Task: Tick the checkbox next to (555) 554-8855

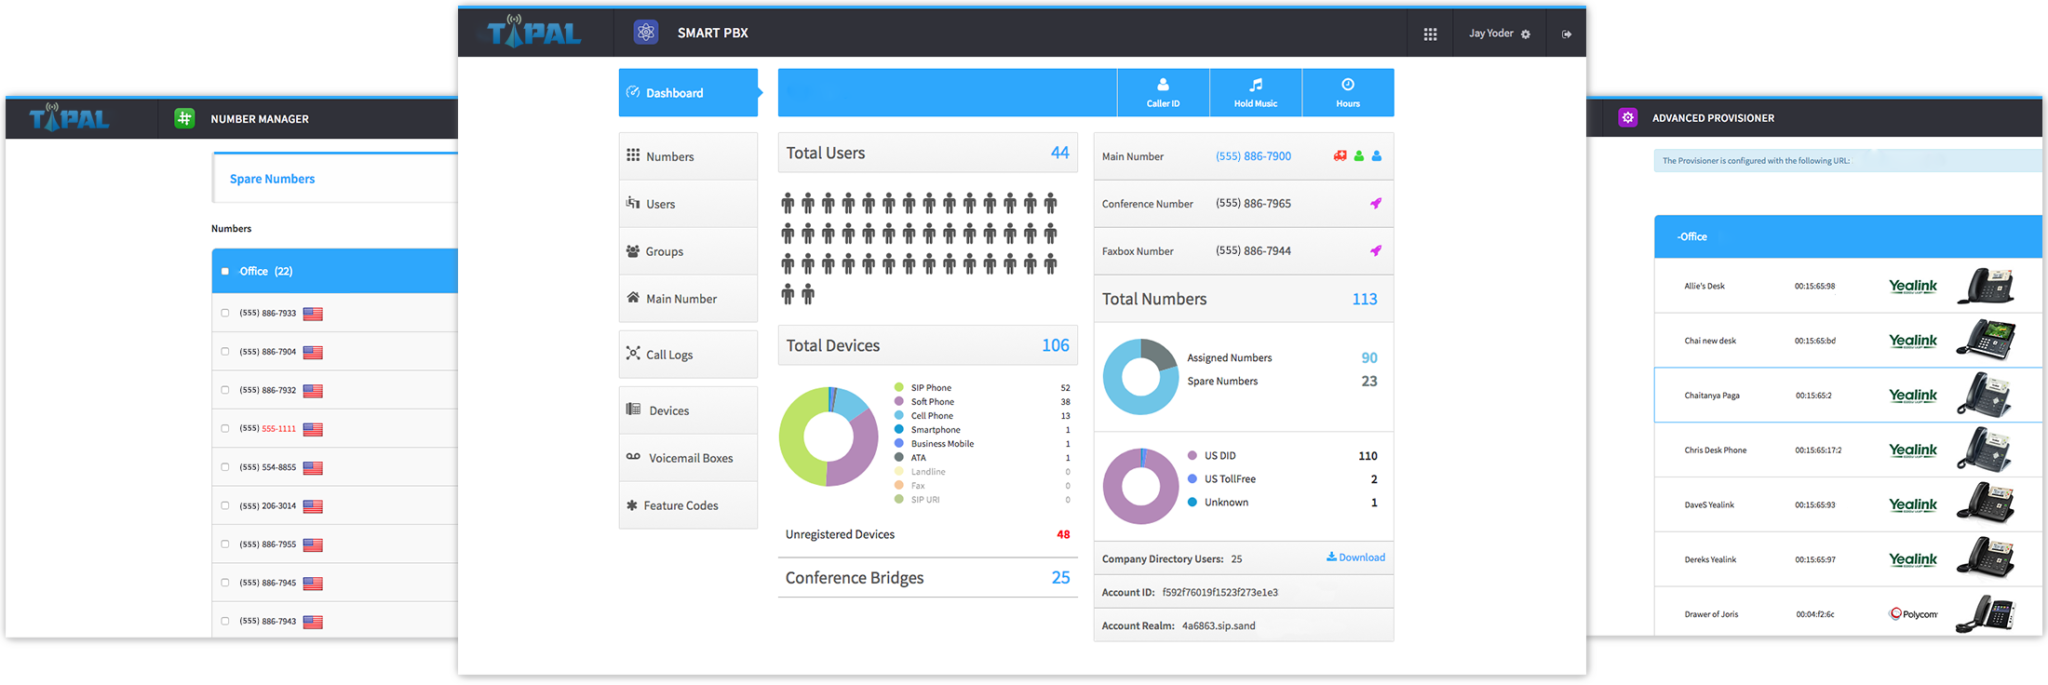Action: [x=225, y=467]
